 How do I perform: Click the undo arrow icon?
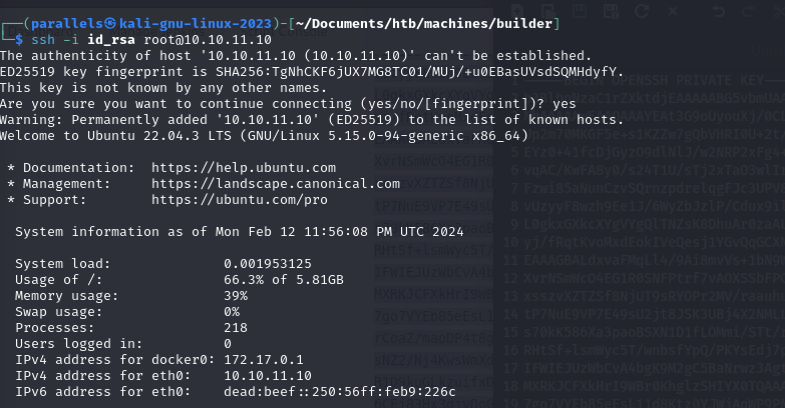point(719,11)
